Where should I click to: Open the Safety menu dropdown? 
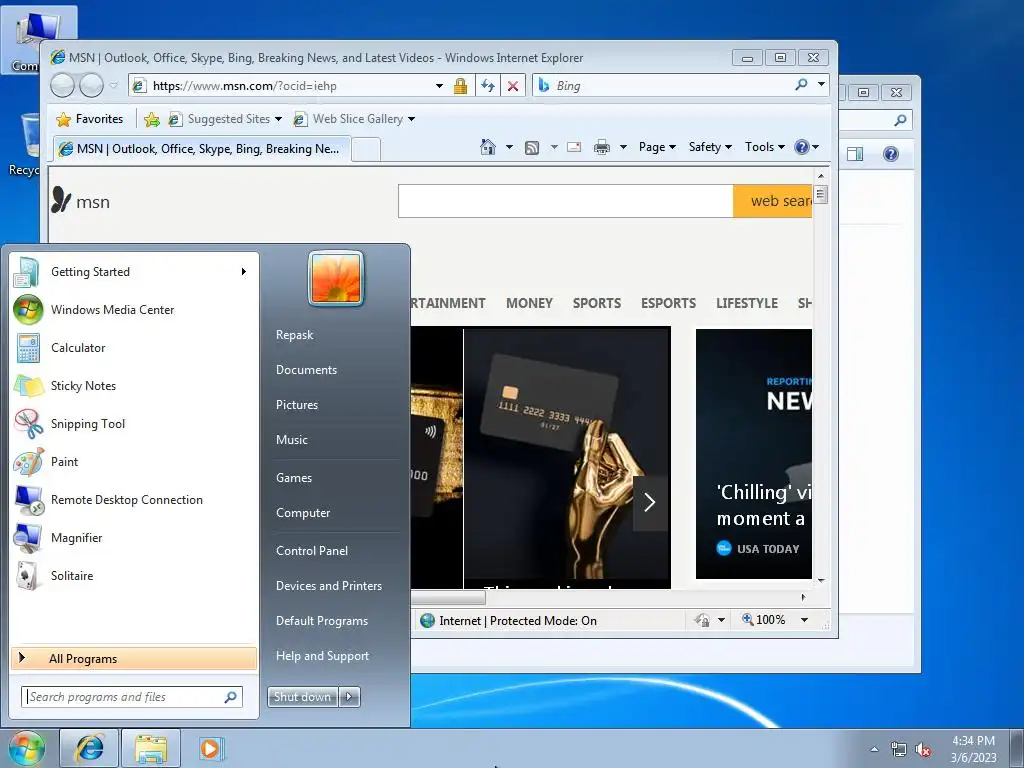[x=710, y=147]
